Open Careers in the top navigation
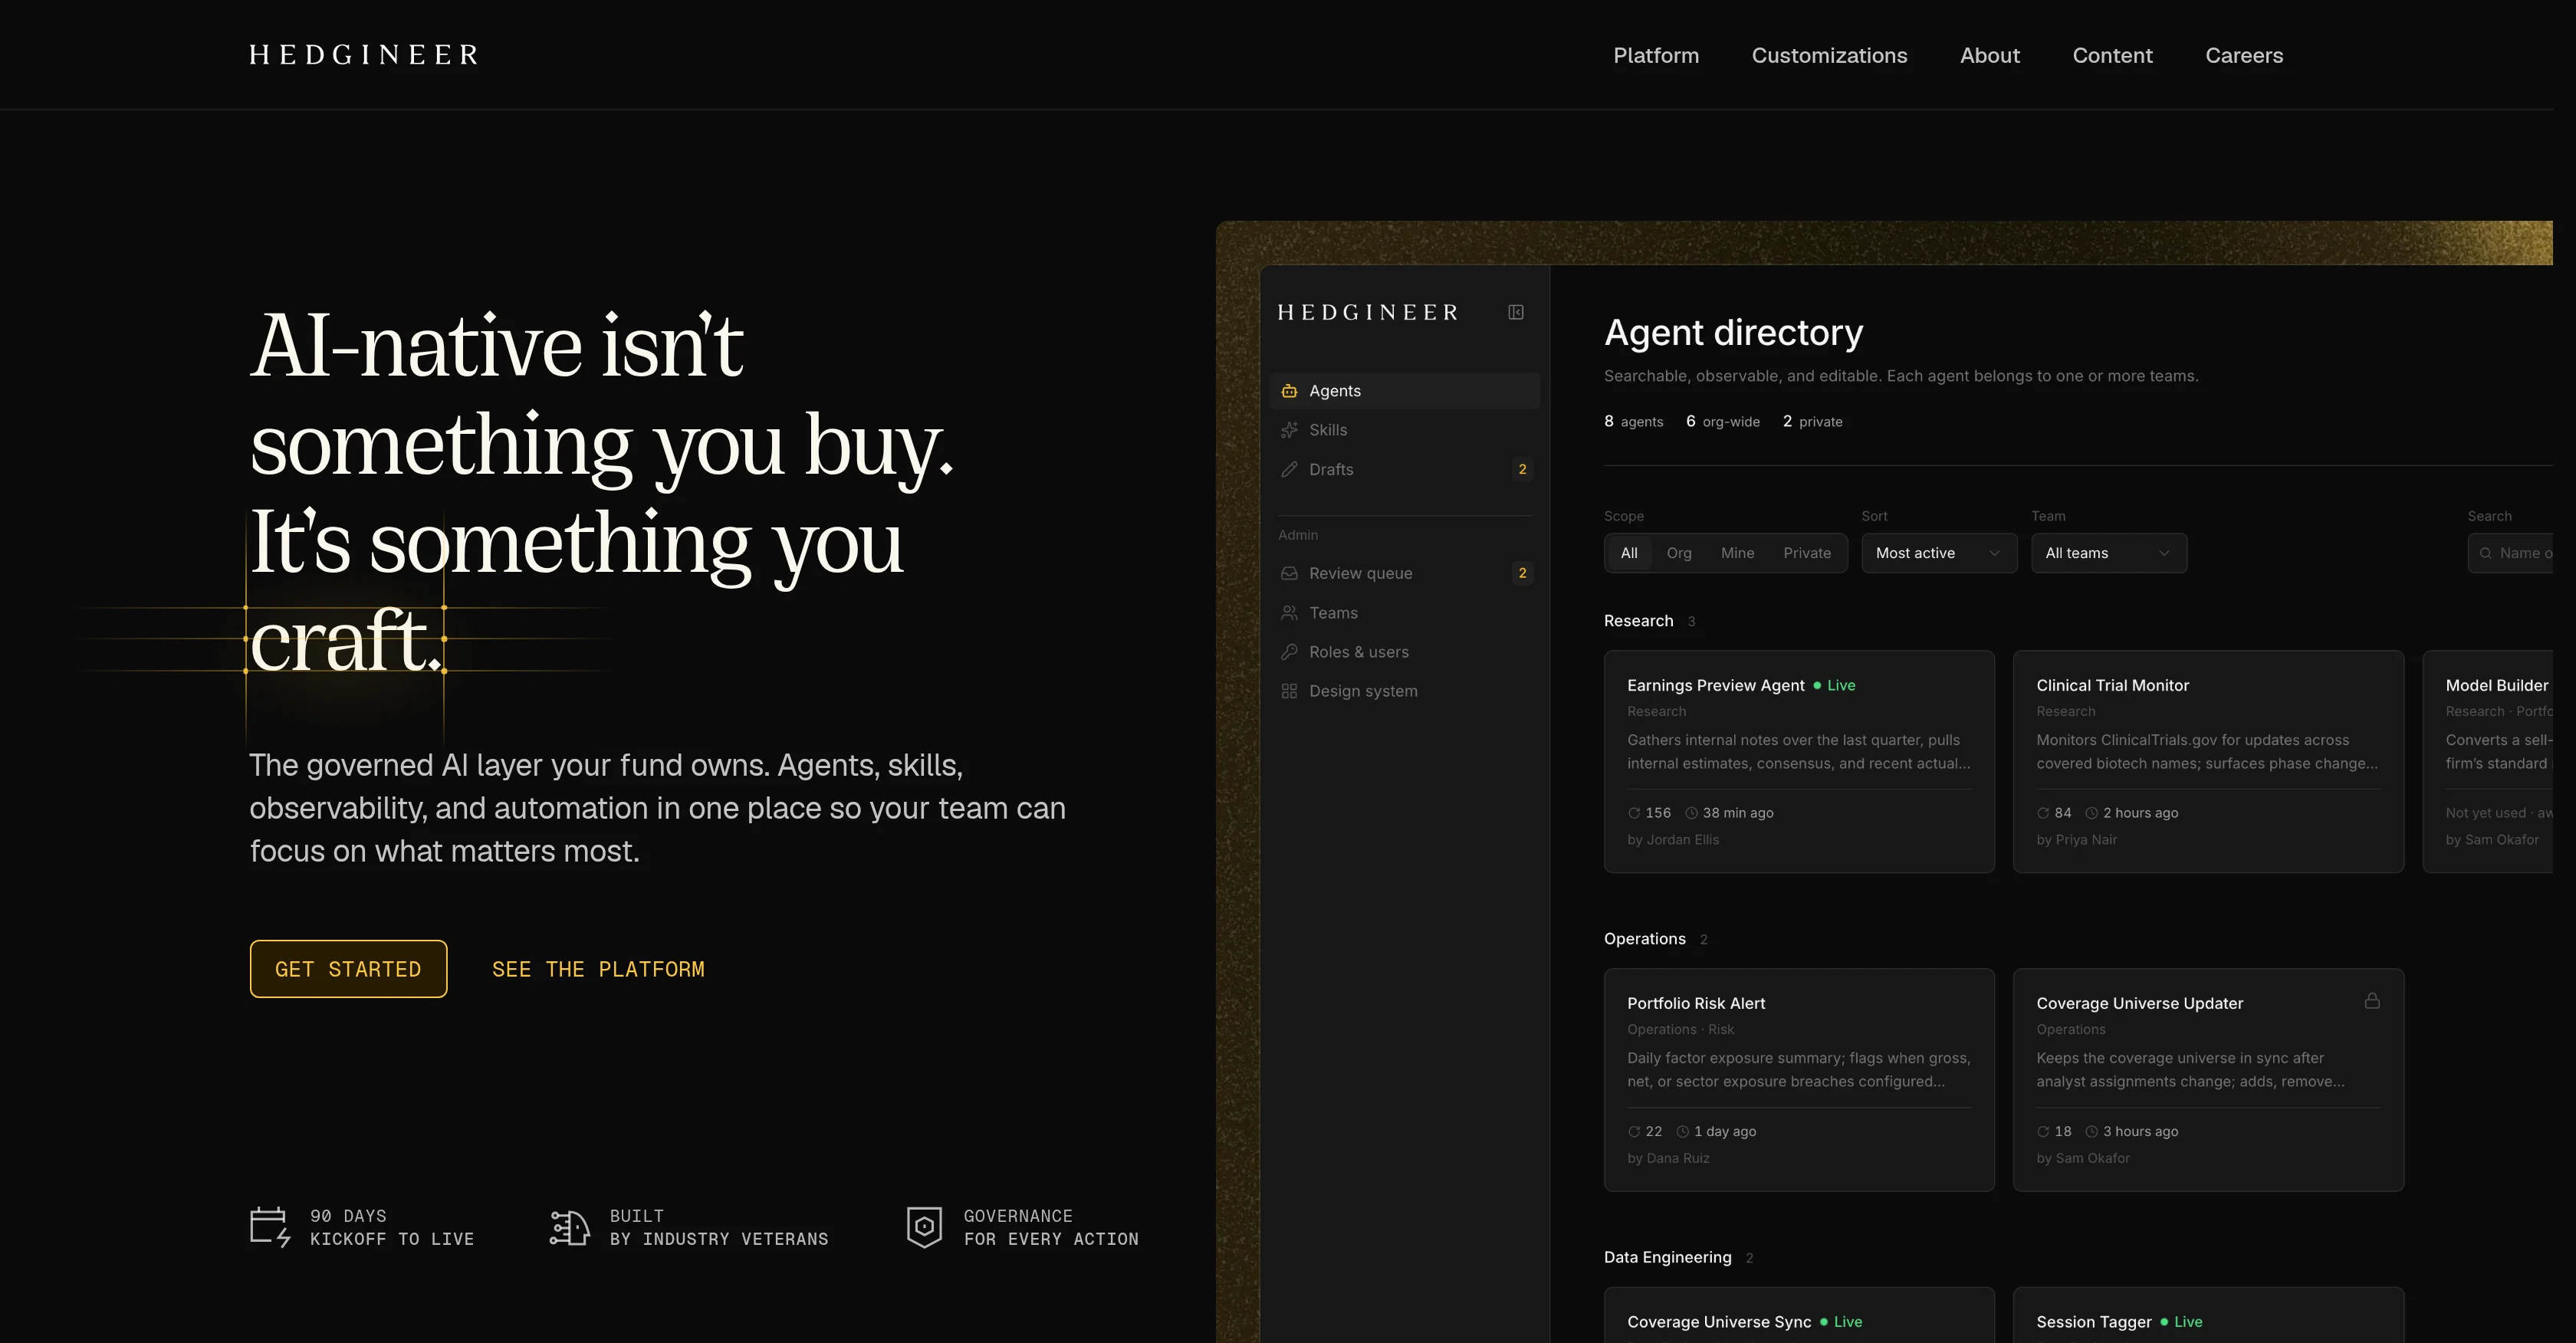2576x1343 pixels. (x=2244, y=55)
